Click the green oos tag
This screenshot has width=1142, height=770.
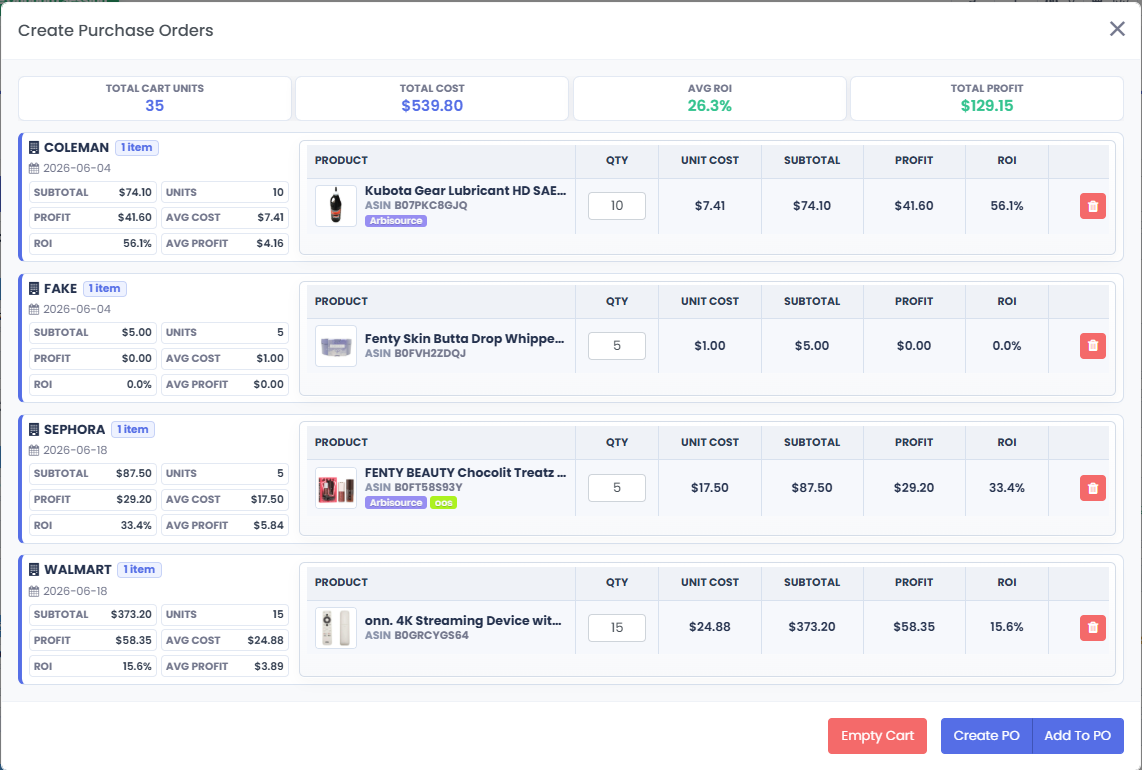(x=444, y=503)
